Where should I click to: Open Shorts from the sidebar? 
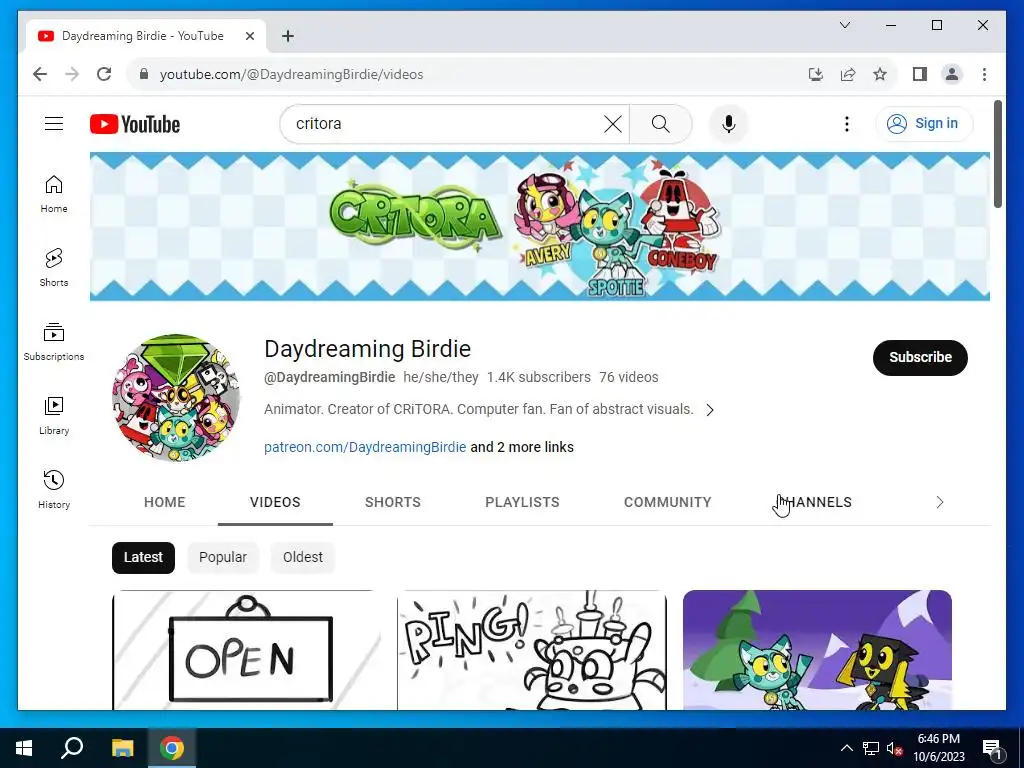[54, 268]
